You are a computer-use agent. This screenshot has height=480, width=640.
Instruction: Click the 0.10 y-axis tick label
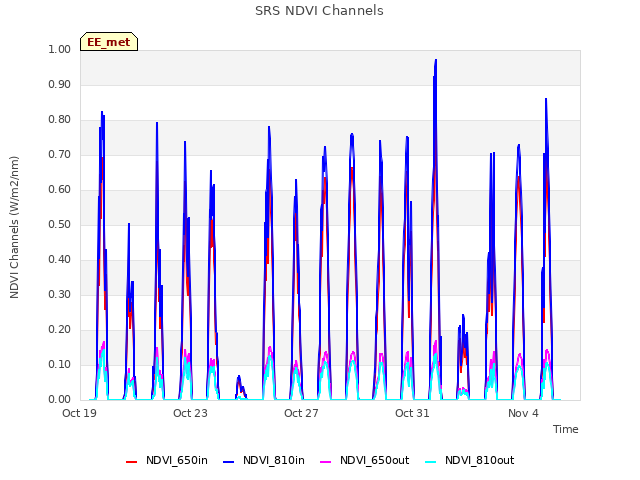click(60, 364)
